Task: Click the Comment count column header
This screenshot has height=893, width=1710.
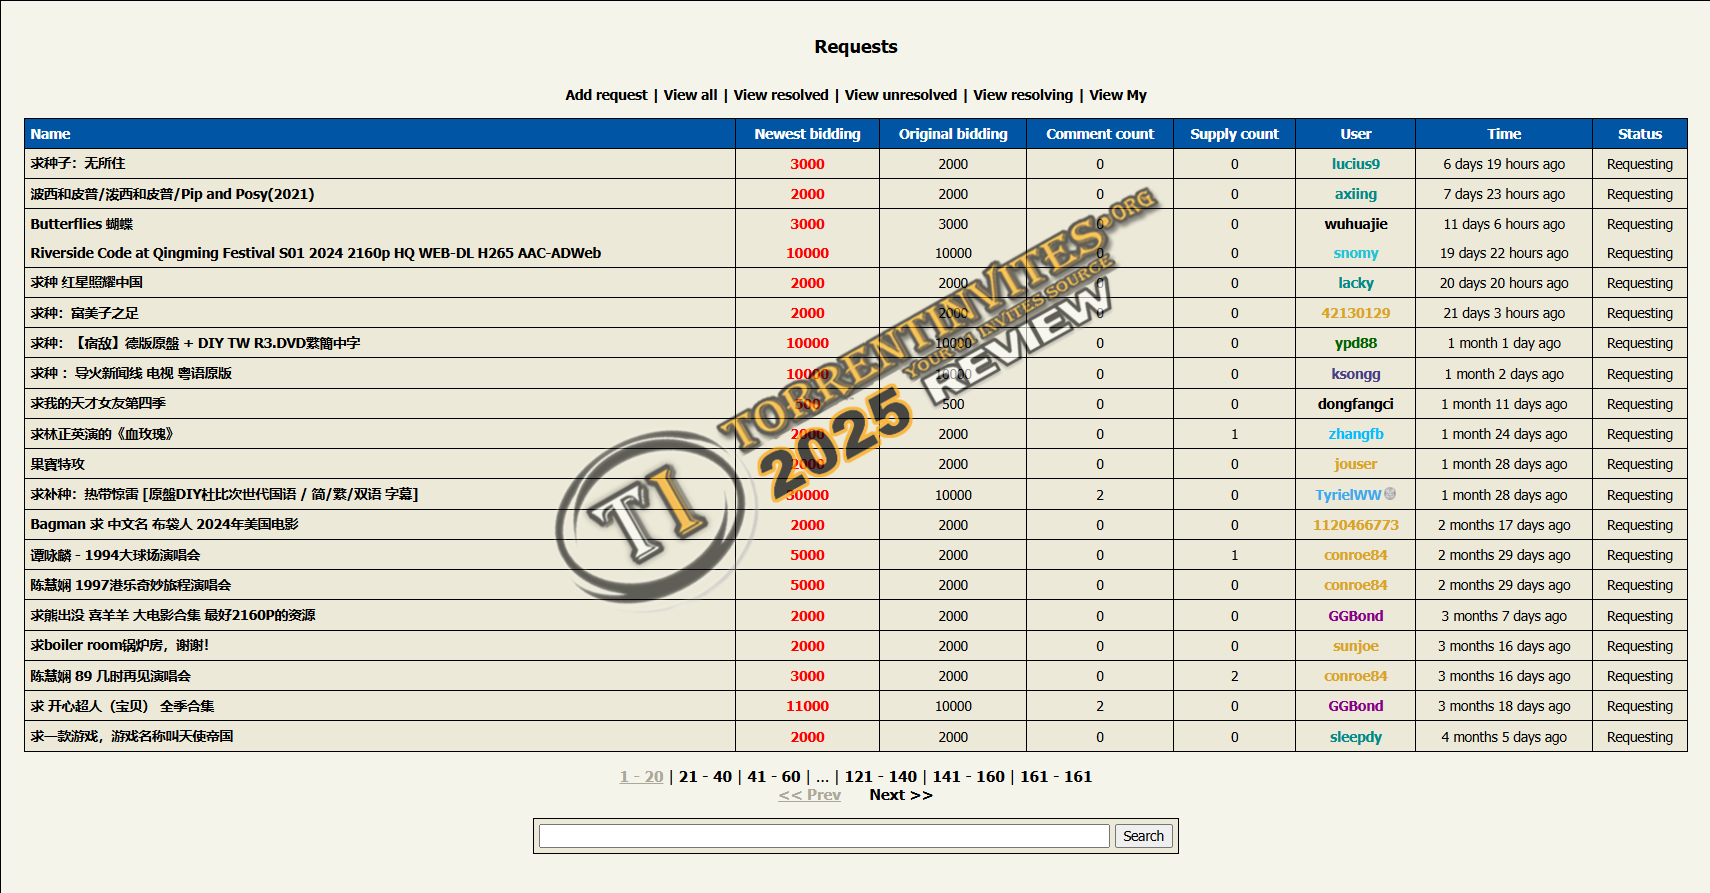Action: (x=1100, y=134)
